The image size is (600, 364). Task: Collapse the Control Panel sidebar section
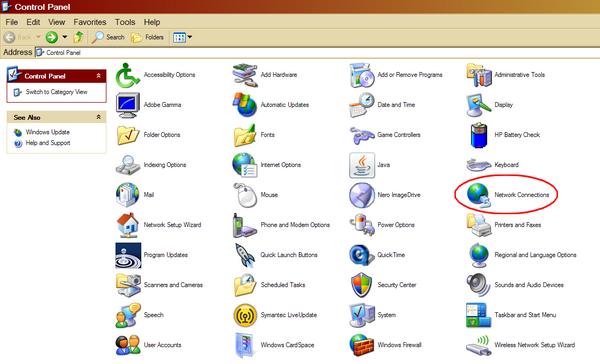click(x=98, y=76)
